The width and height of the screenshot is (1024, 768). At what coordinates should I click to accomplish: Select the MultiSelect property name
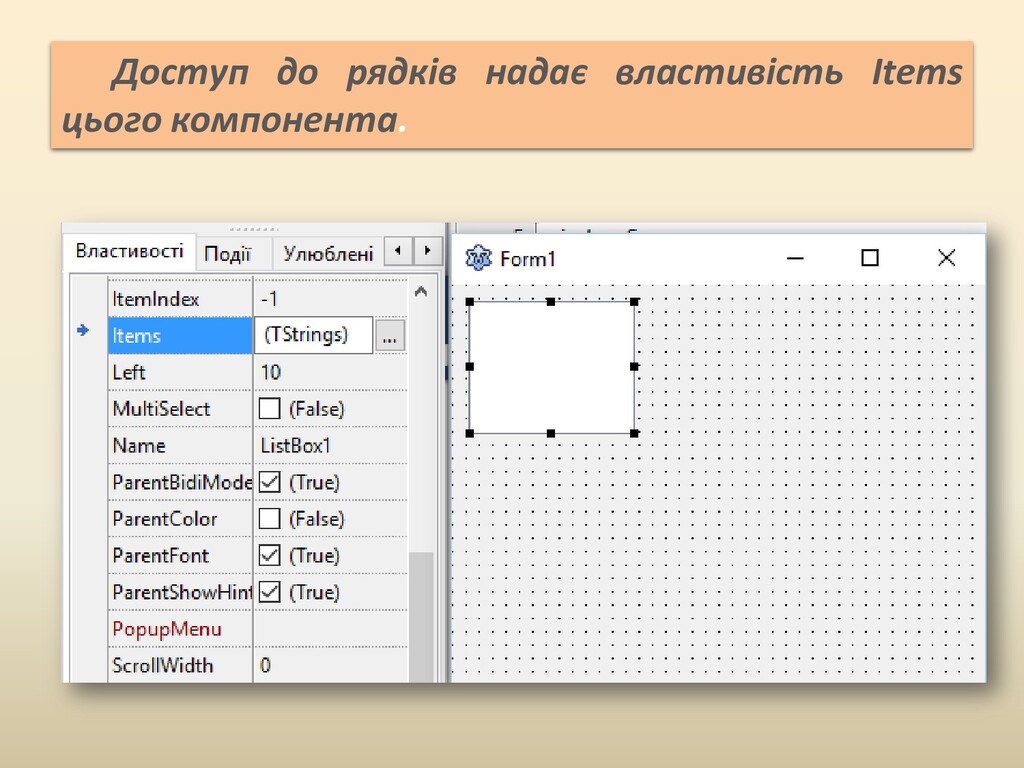pos(161,409)
